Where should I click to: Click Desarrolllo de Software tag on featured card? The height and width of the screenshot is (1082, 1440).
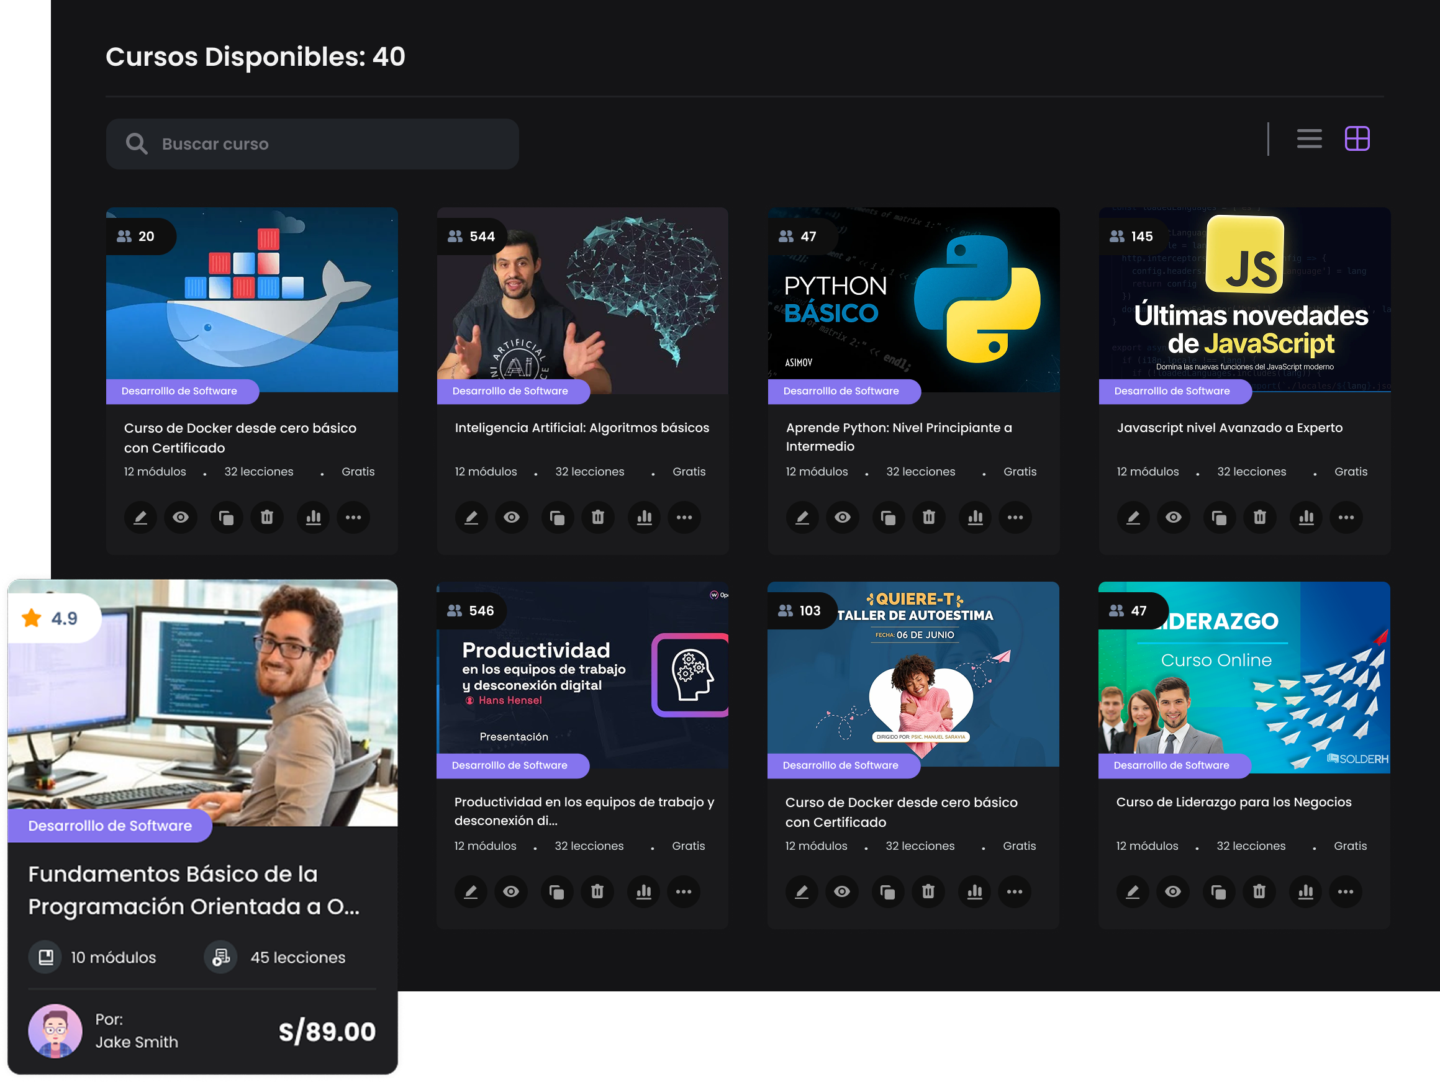(x=110, y=826)
